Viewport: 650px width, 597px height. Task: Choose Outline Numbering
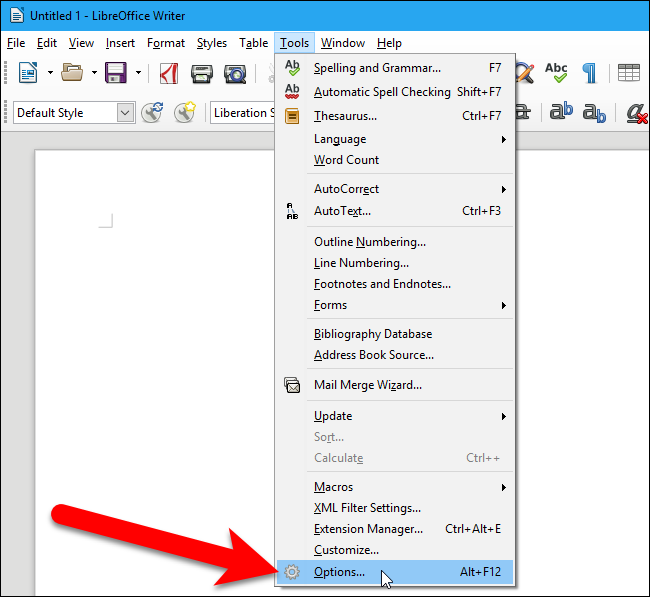395,242
